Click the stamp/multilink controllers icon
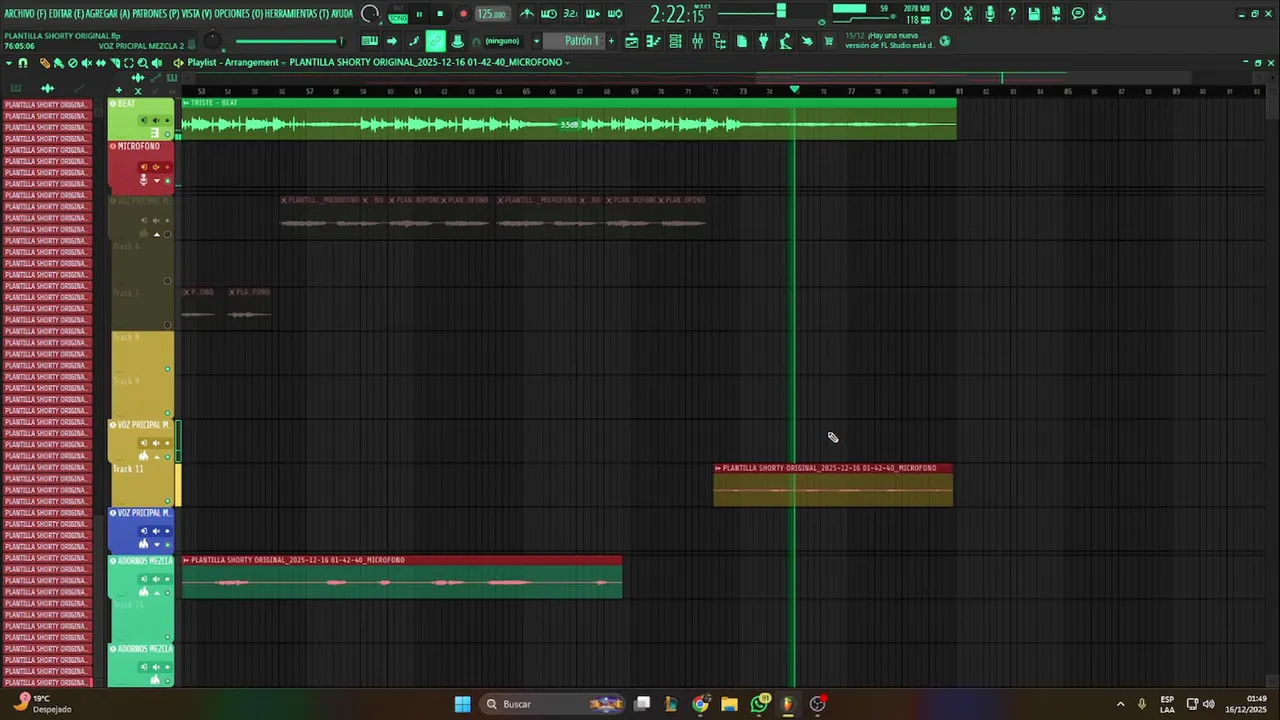Viewport: 1280px width, 720px height. click(x=457, y=41)
